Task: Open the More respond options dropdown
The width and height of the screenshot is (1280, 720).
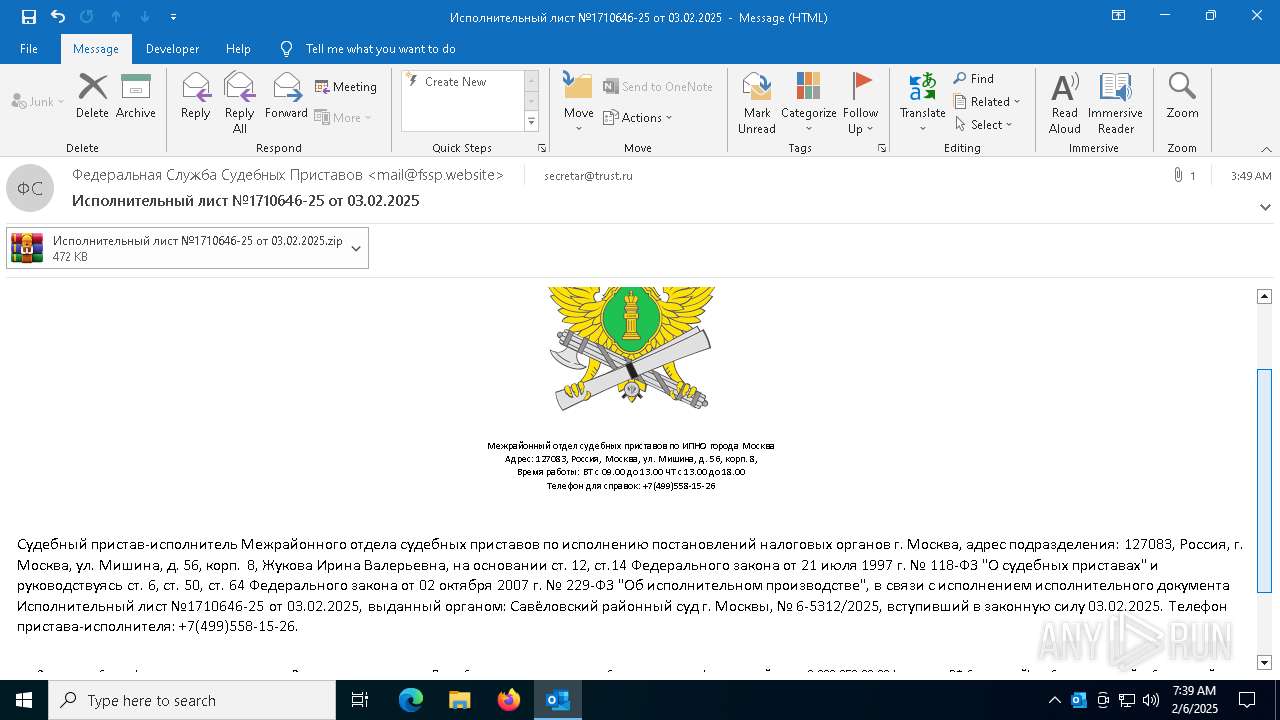Action: click(x=343, y=117)
